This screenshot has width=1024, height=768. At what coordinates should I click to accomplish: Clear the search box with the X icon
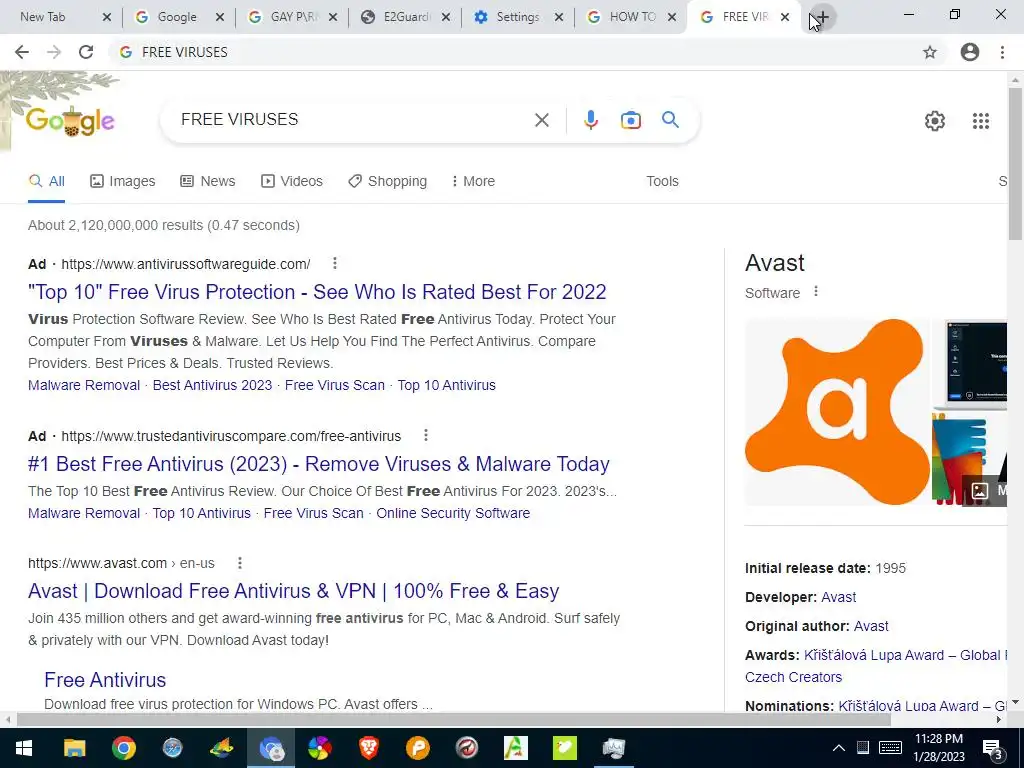541,120
